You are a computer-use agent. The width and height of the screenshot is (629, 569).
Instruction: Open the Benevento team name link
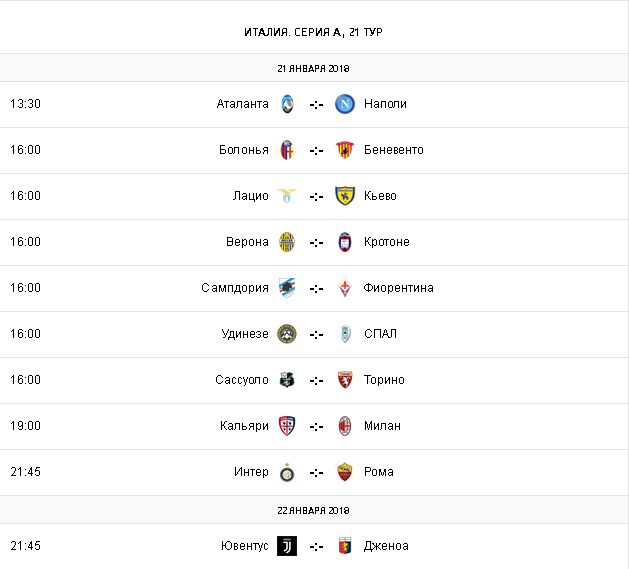tap(394, 150)
